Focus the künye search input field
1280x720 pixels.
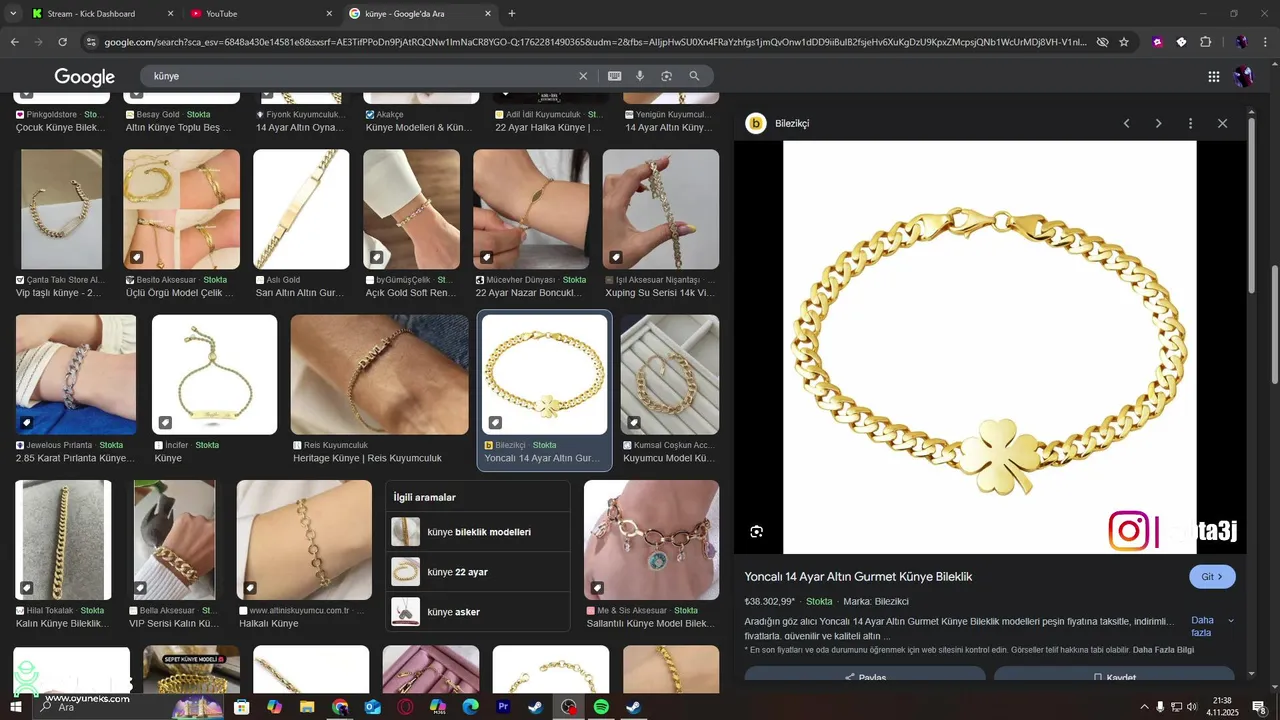pos(360,76)
